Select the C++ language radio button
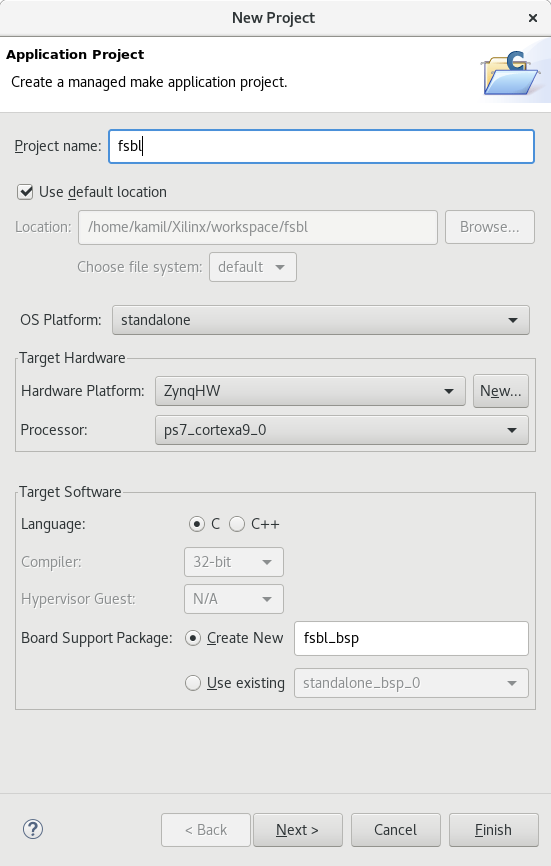This screenshot has width=551, height=866. coord(237,524)
